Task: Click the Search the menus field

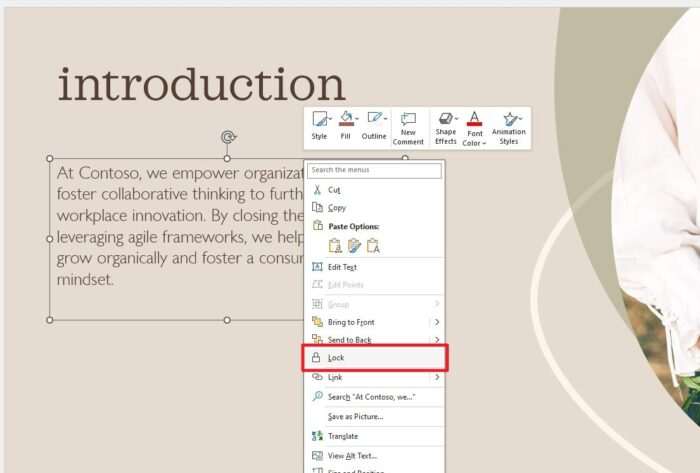Action: (x=374, y=171)
